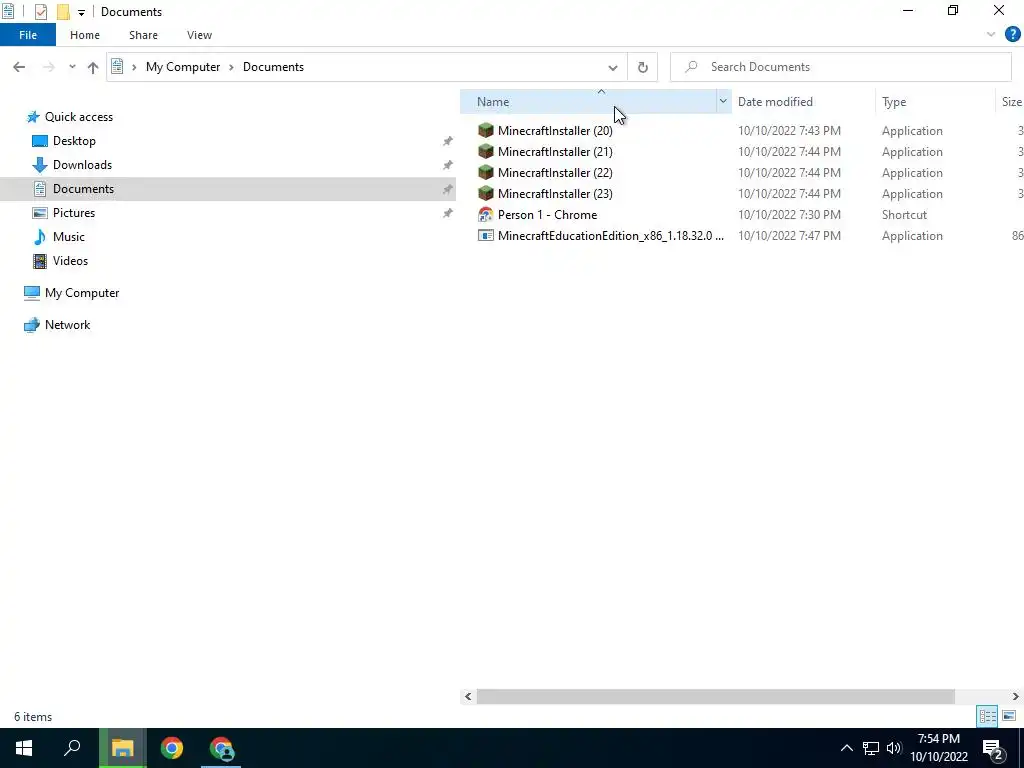Click the Back navigation arrow
This screenshot has height=768, width=1024.
pyautogui.click(x=19, y=67)
